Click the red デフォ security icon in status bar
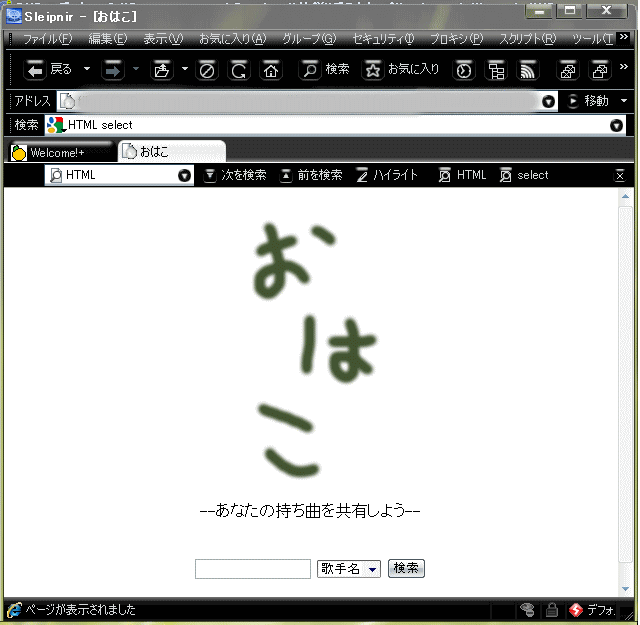Image resolution: width=640 pixels, height=625 pixels. tap(576, 610)
